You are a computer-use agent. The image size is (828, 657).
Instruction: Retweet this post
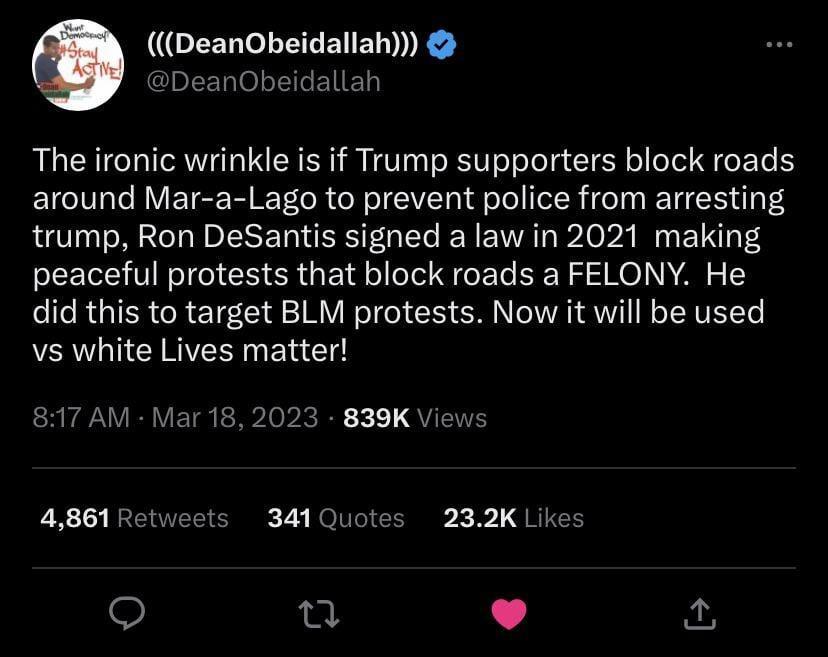pyautogui.click(x=318, y=614)
